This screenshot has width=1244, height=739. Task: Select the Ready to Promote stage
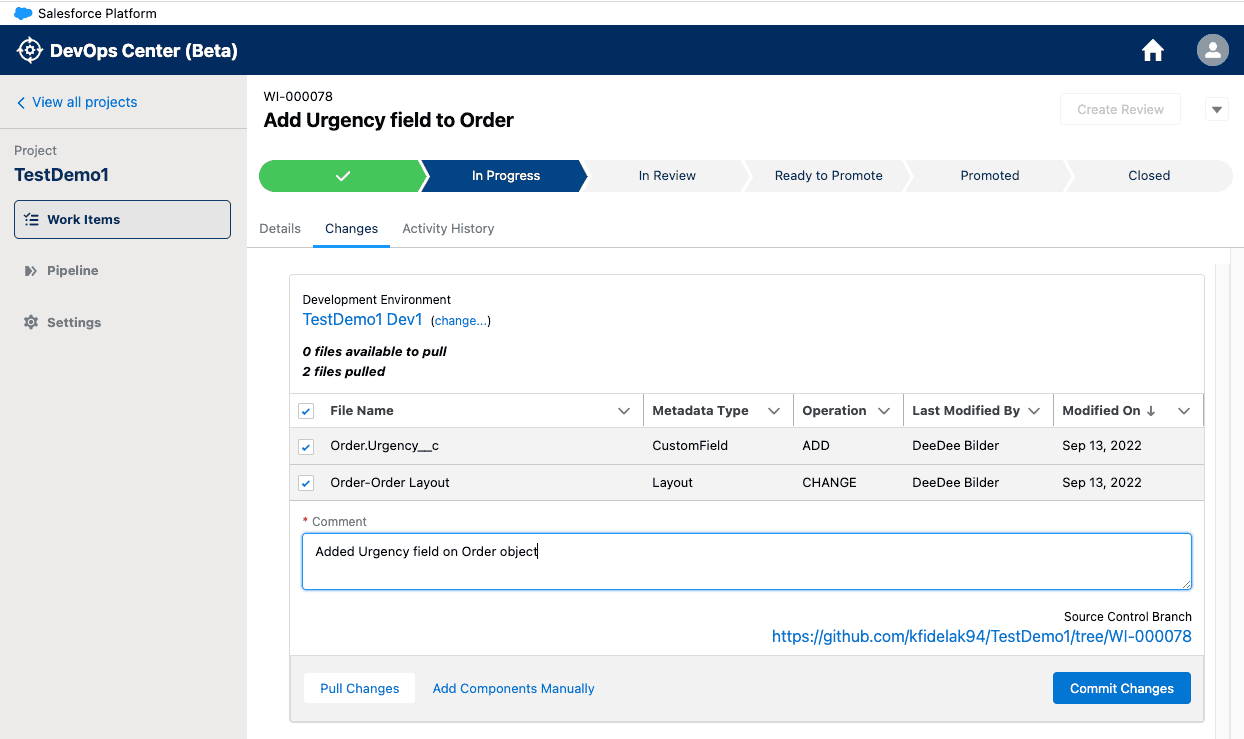coord(828,176)
